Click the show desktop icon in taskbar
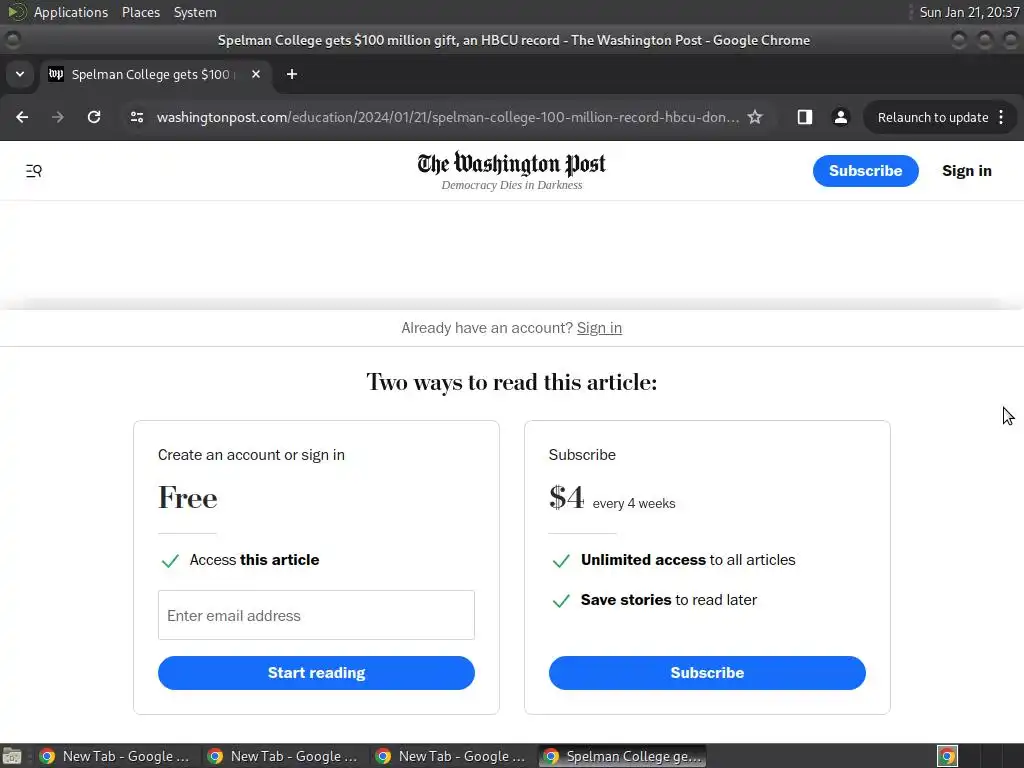1024x768 pixels. [12, 756]
